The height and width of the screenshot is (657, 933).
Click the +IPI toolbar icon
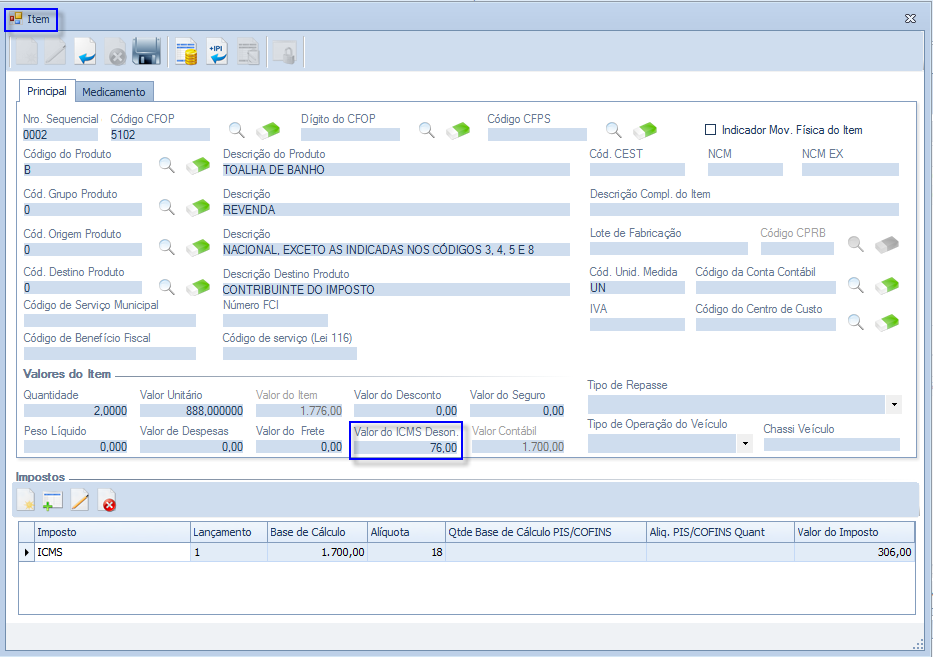[217, 52]
